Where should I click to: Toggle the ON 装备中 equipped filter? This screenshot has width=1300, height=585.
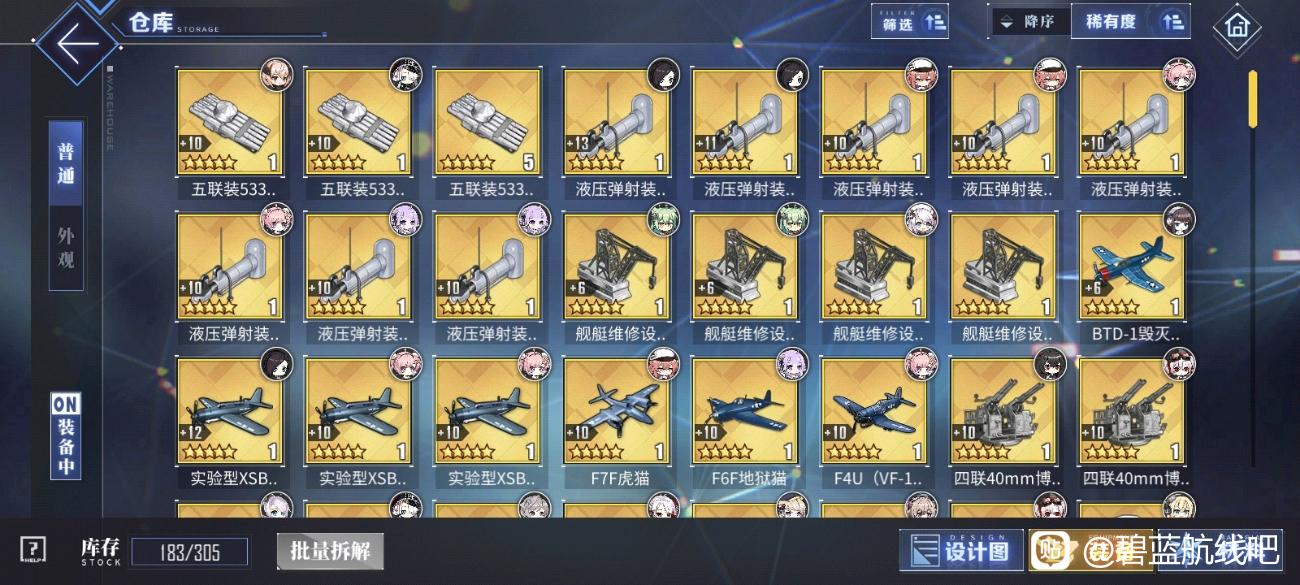tap(66, 436)
